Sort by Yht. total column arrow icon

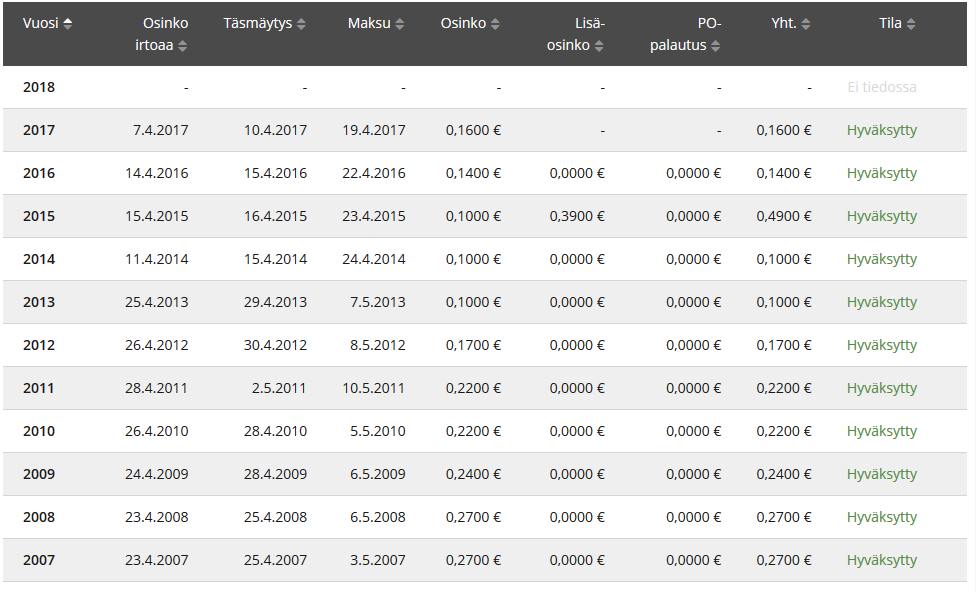coord(806,24)
